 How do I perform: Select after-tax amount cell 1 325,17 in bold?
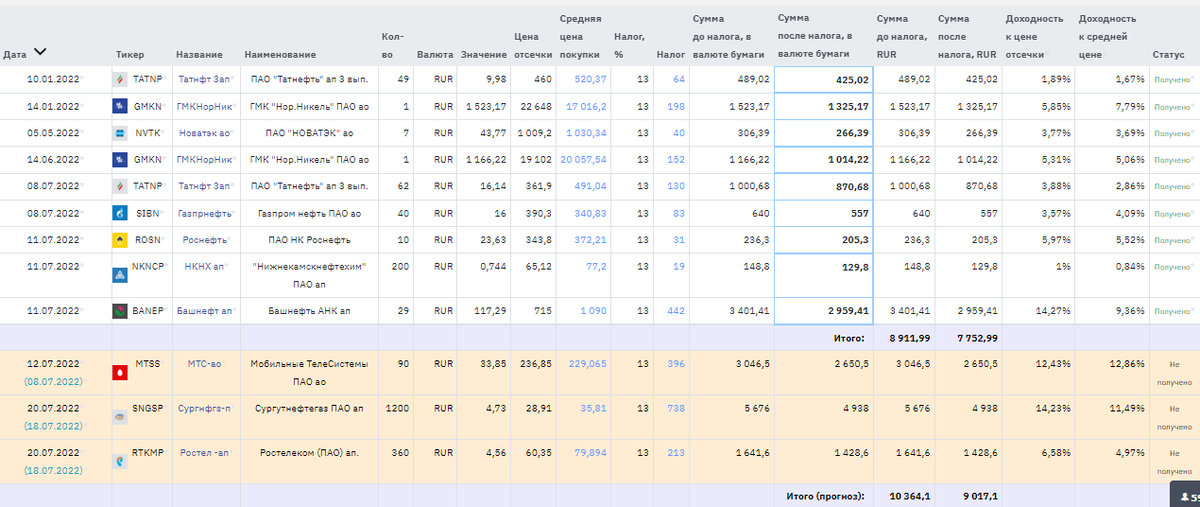tap(824, 106)
